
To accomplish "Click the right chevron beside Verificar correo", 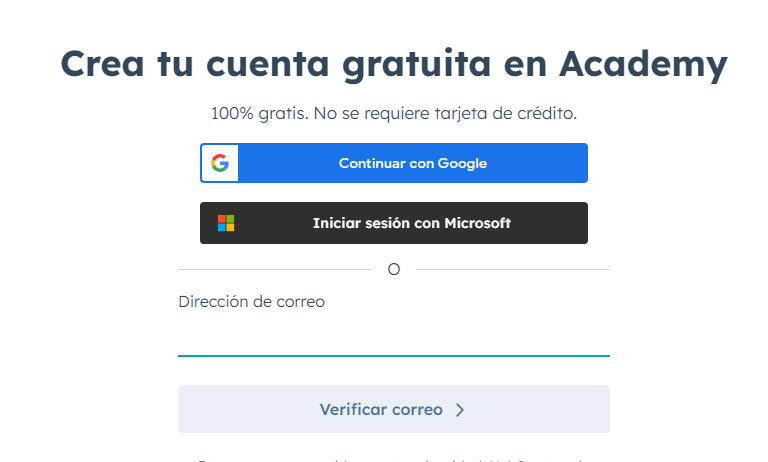I will (x=459, y=410).
